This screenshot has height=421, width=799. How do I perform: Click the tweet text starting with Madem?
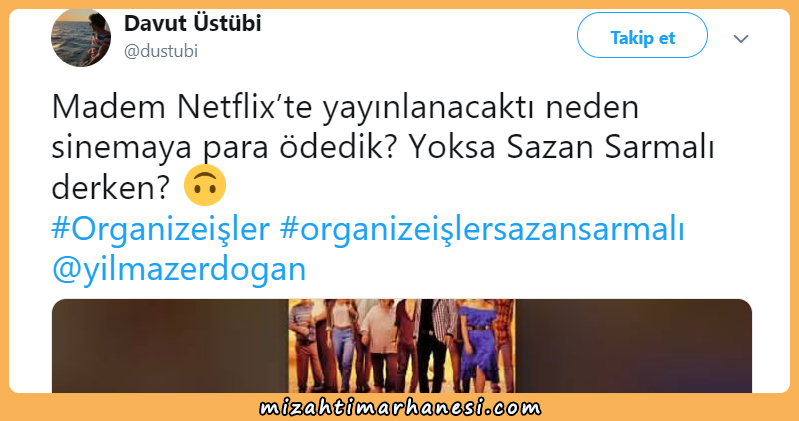[382, 147]
